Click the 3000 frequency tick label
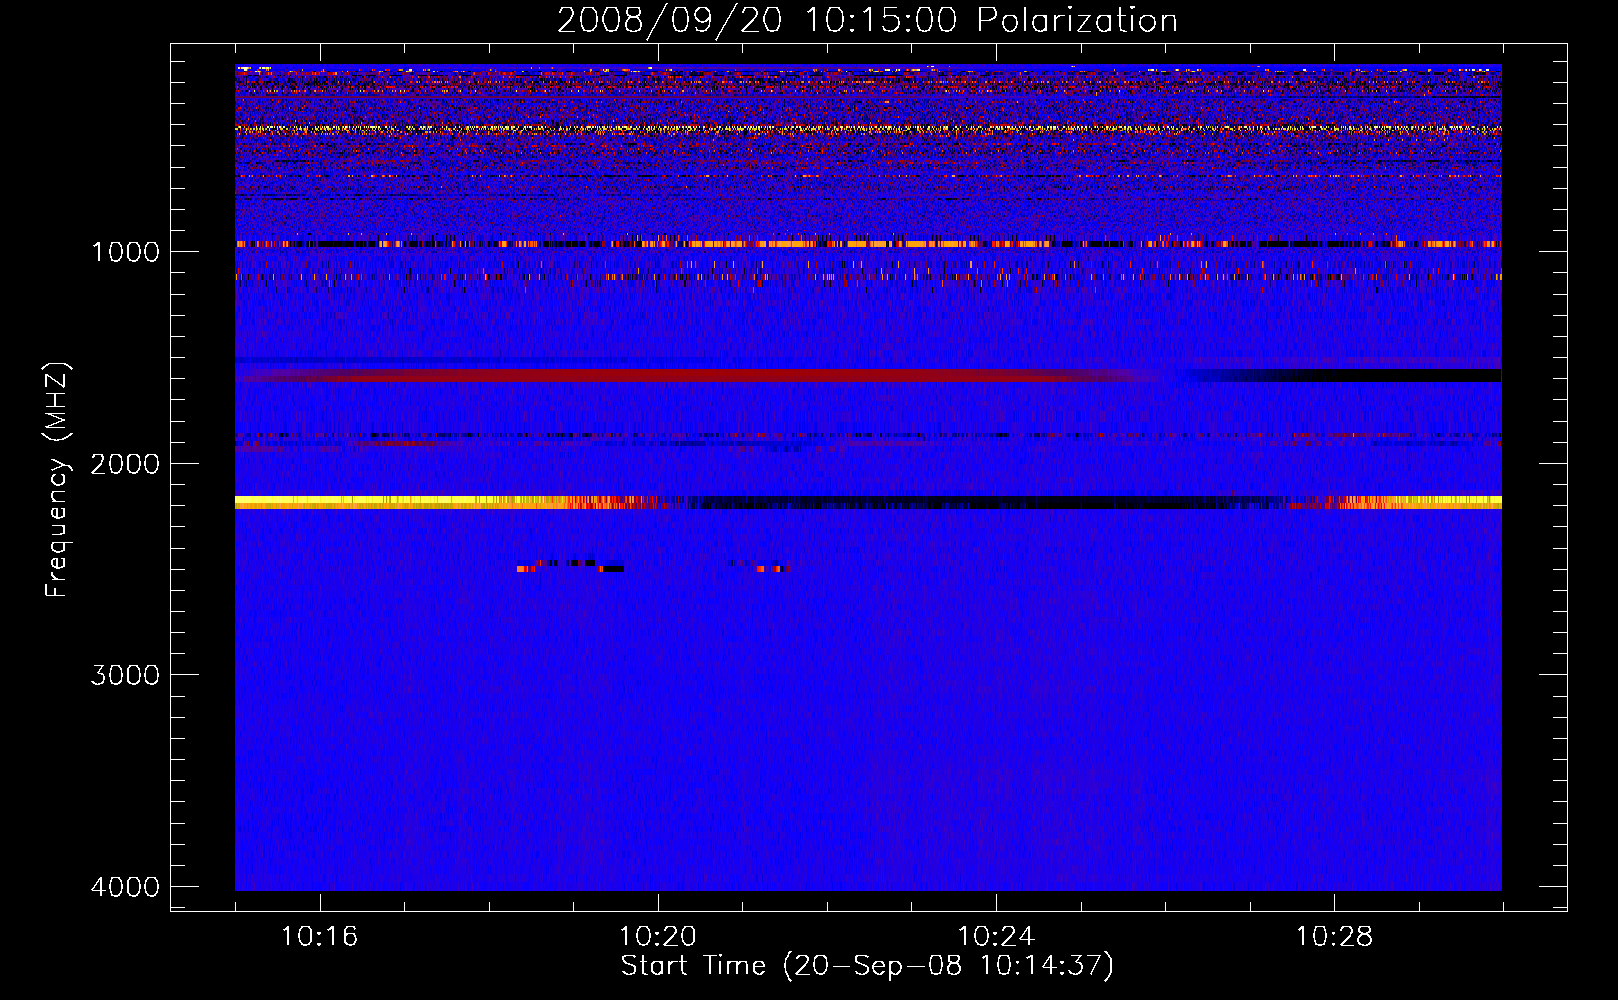 tap(125, 675)
